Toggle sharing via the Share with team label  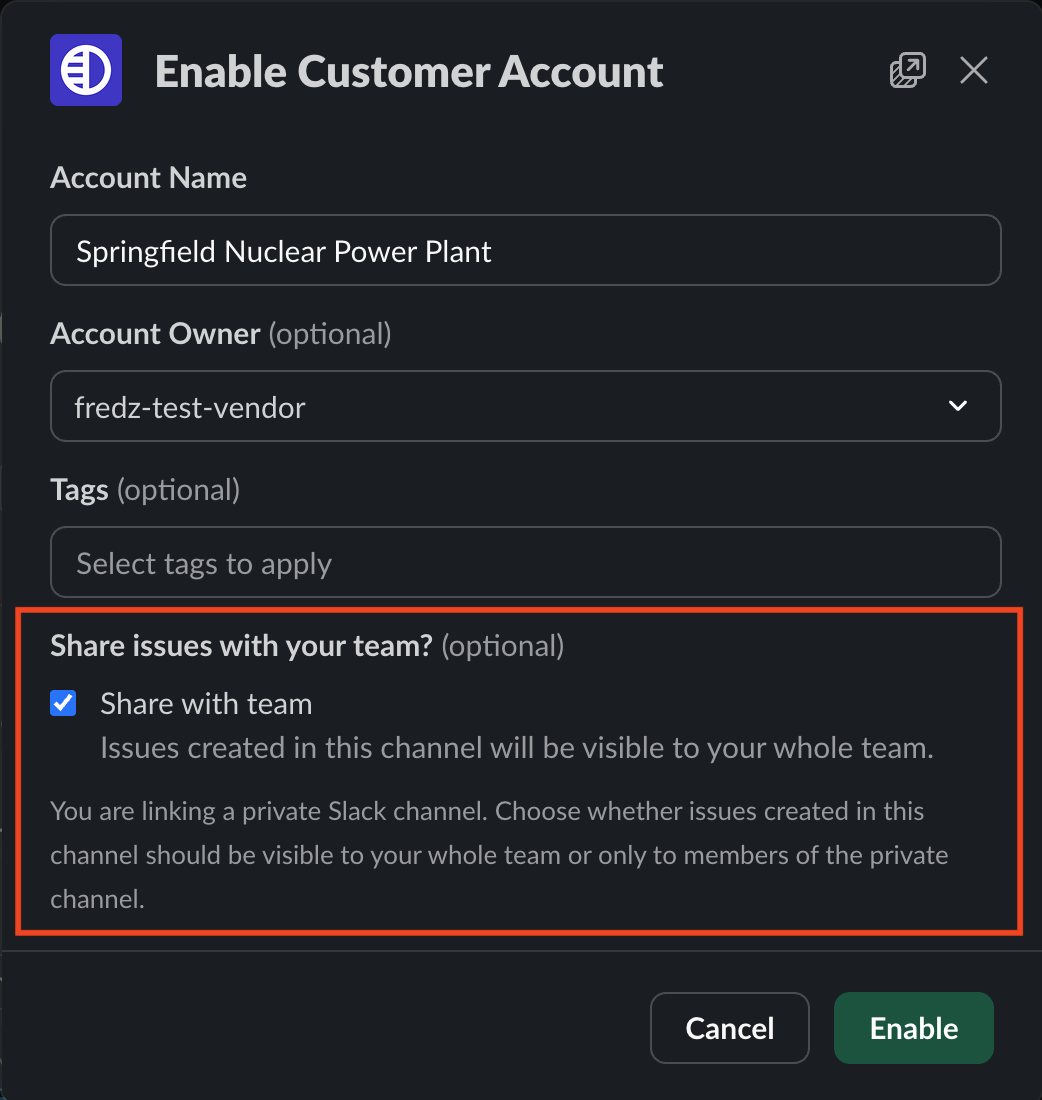tap(206, 704)
